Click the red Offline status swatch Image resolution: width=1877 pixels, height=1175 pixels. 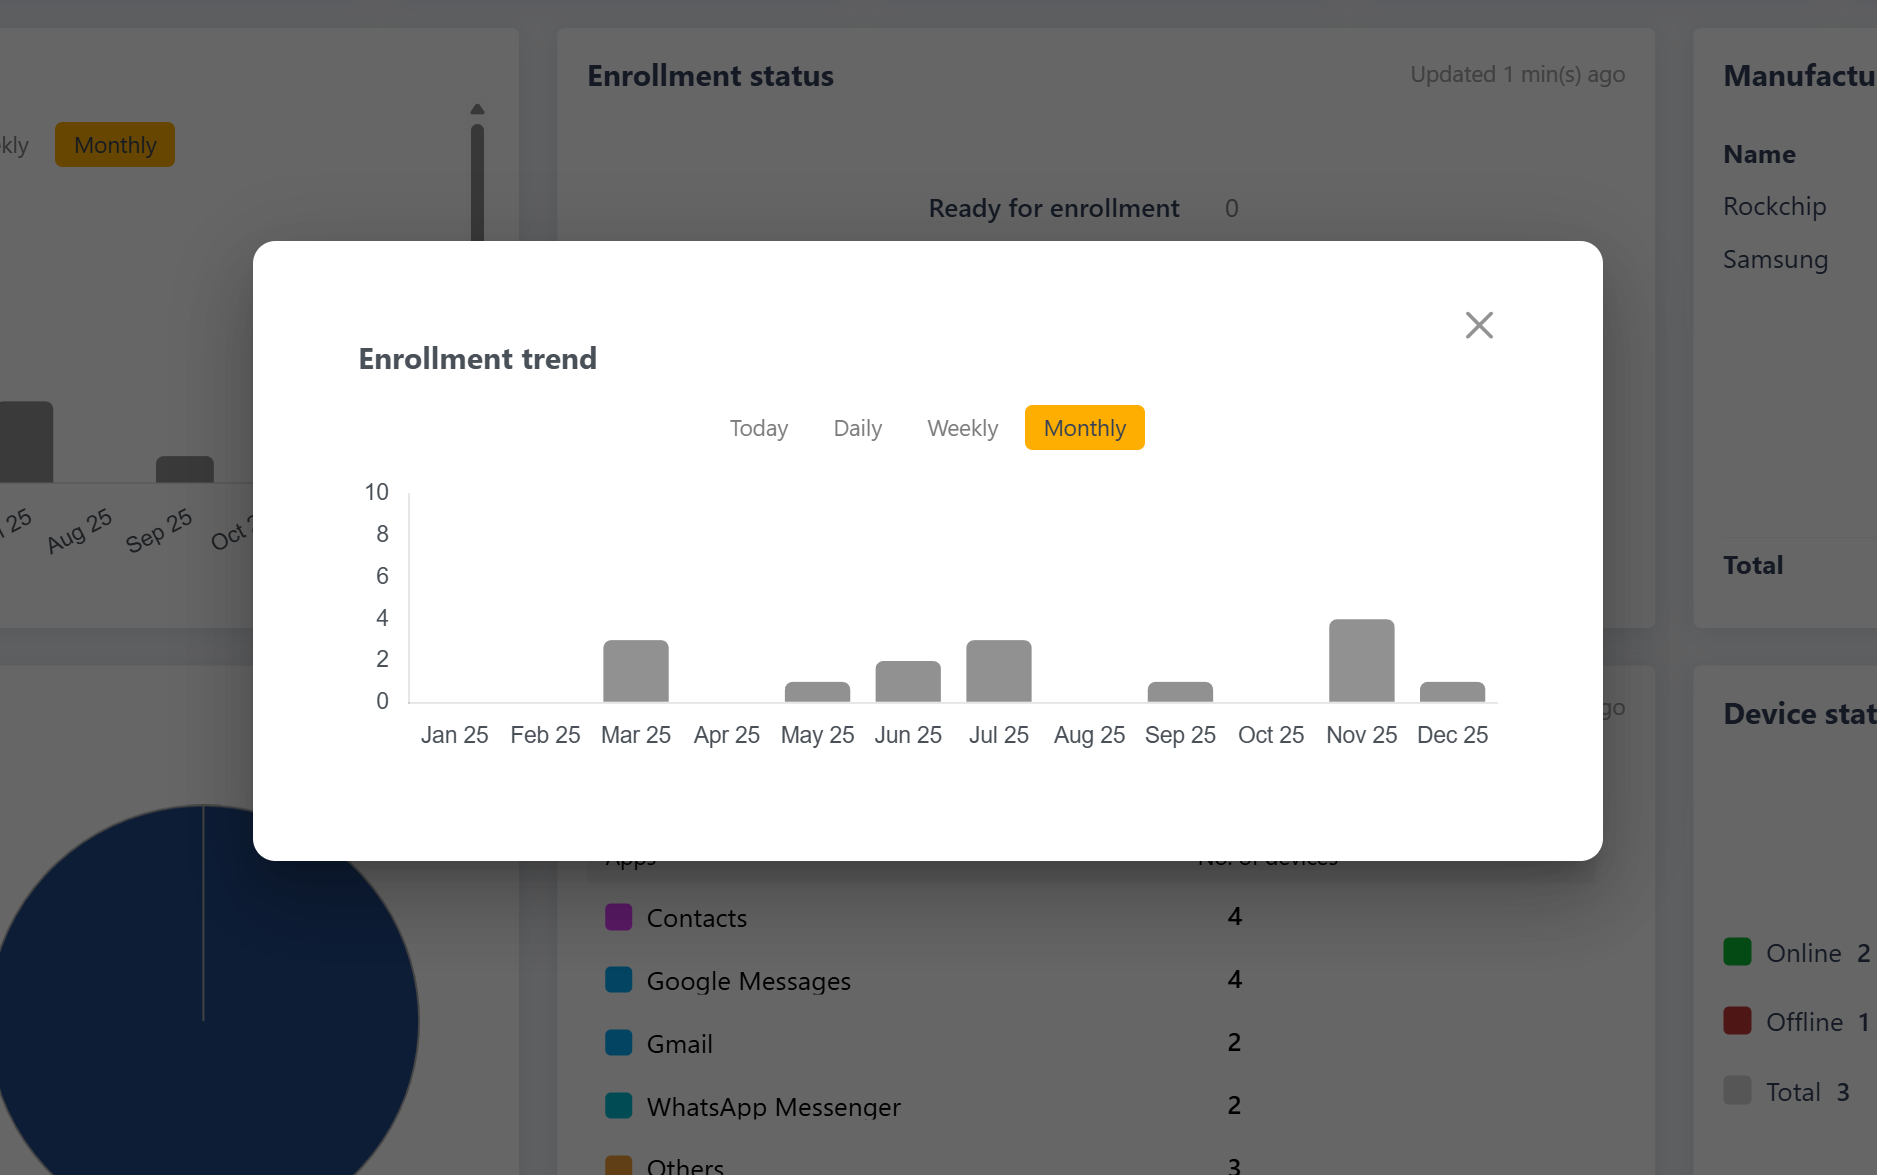click(x=1738, y=1021)
